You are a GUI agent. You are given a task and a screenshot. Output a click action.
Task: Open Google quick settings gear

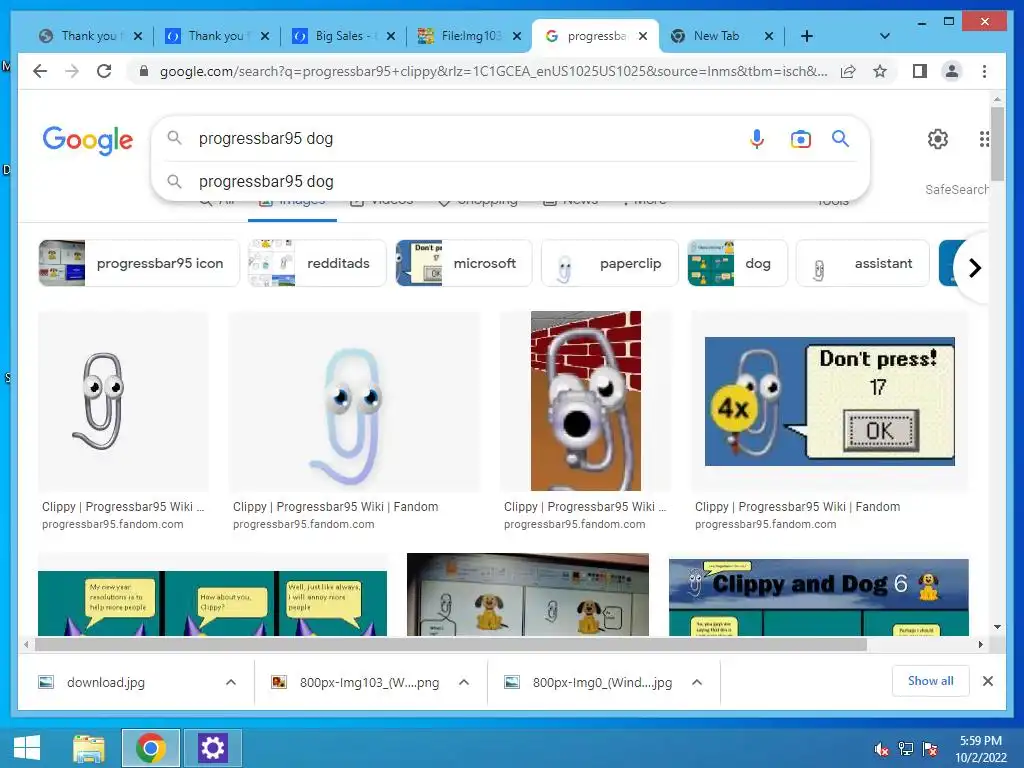pos(937,138)
